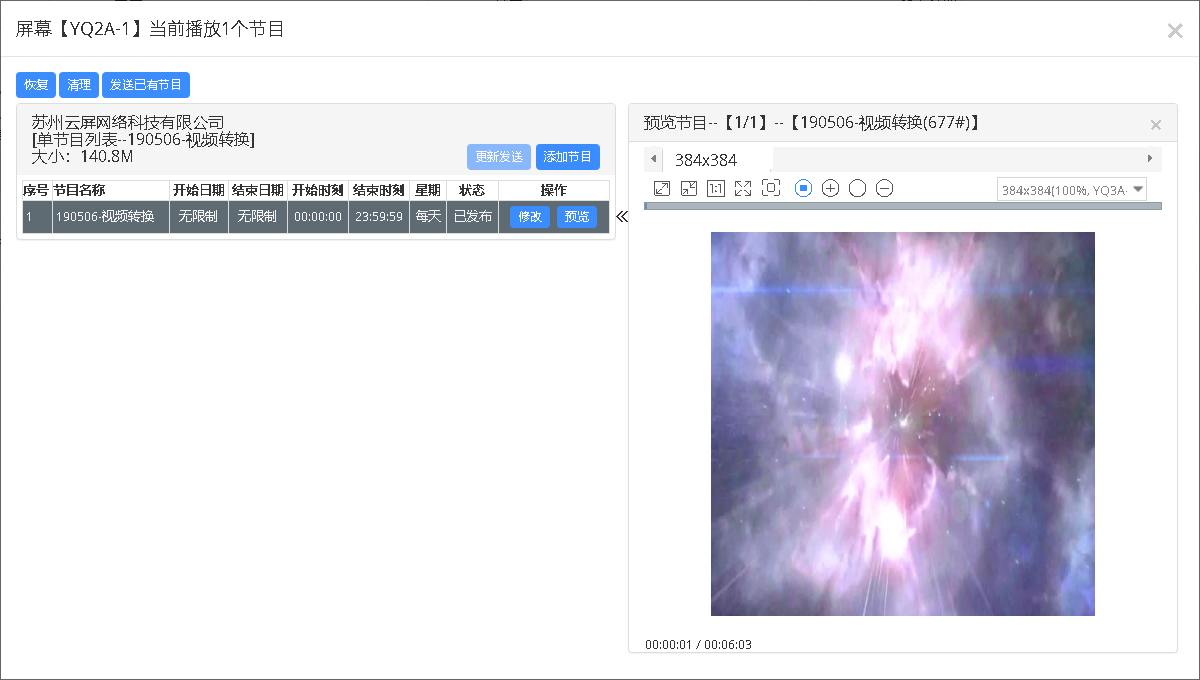Click the 状态 column header
Image resolution: width=1200 pixels, height=680 pixels.
pyautogui.click(x=472, y=190)
